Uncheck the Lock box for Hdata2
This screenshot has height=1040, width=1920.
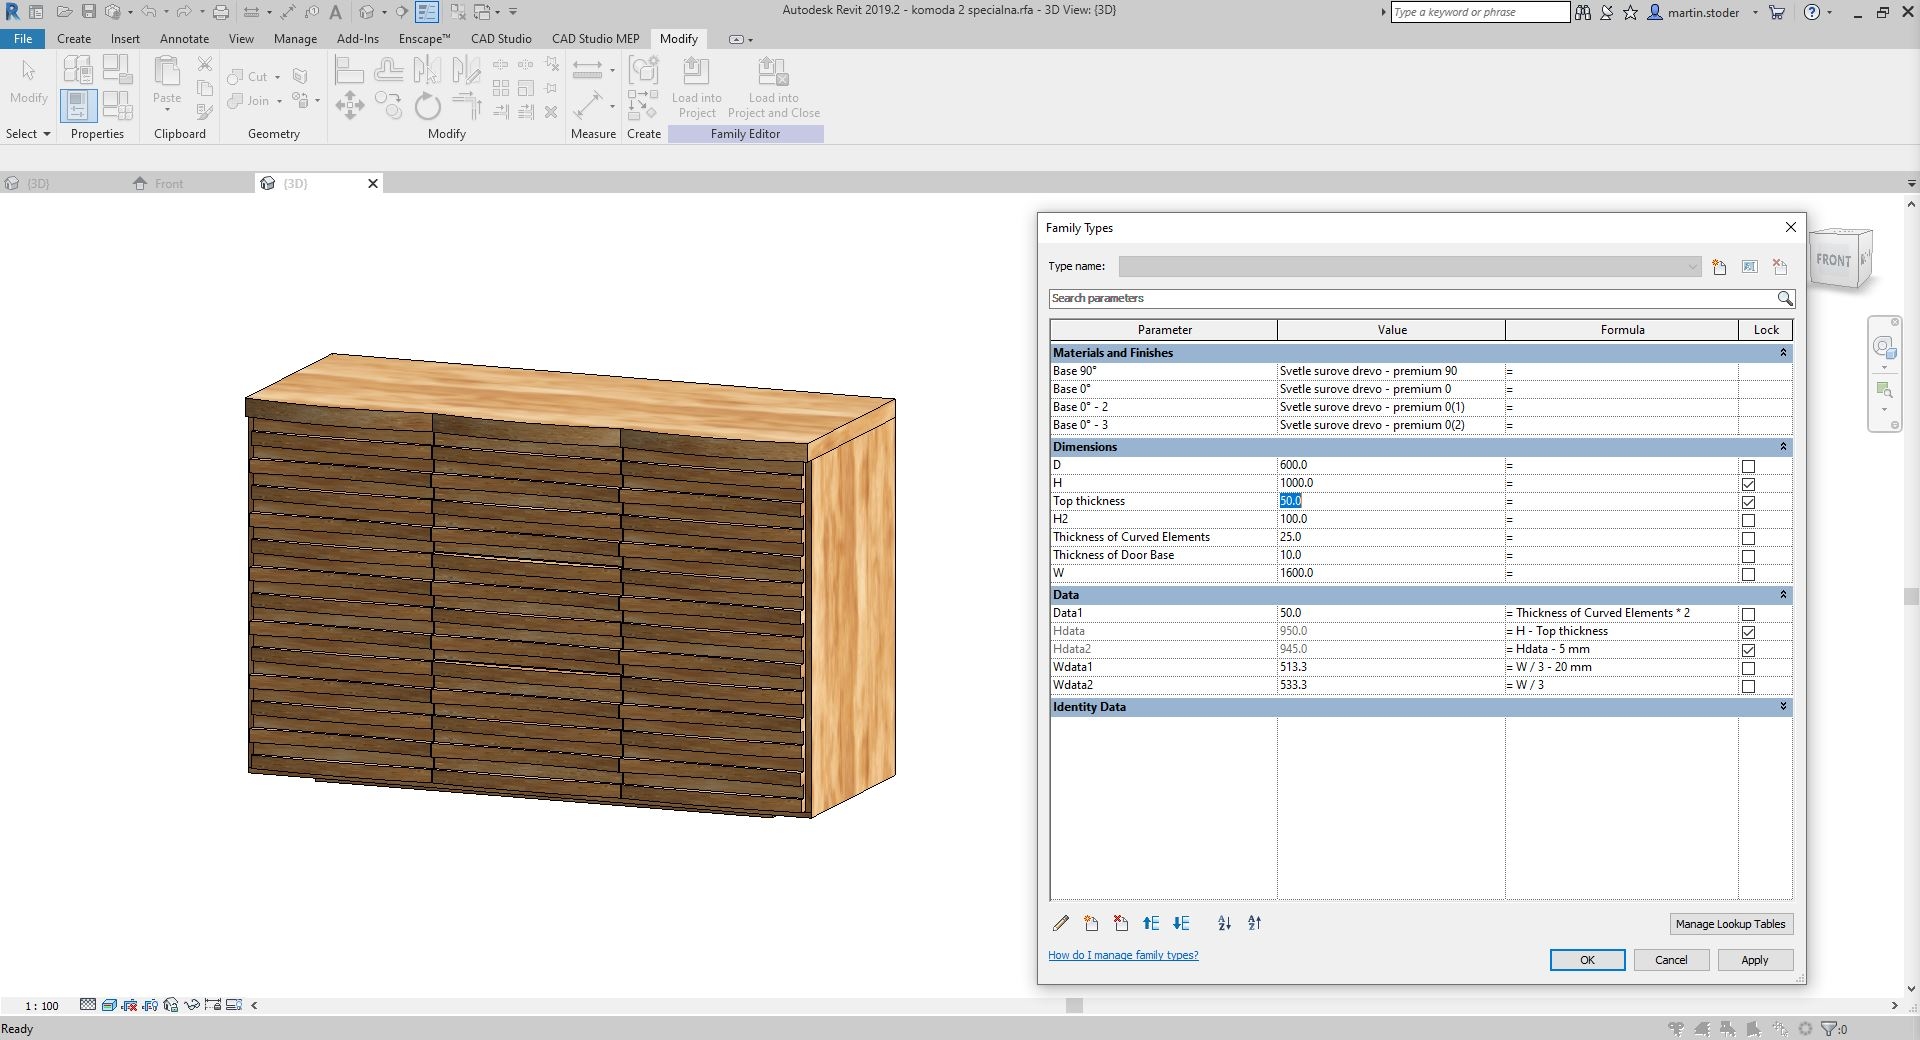[1748, 650]
